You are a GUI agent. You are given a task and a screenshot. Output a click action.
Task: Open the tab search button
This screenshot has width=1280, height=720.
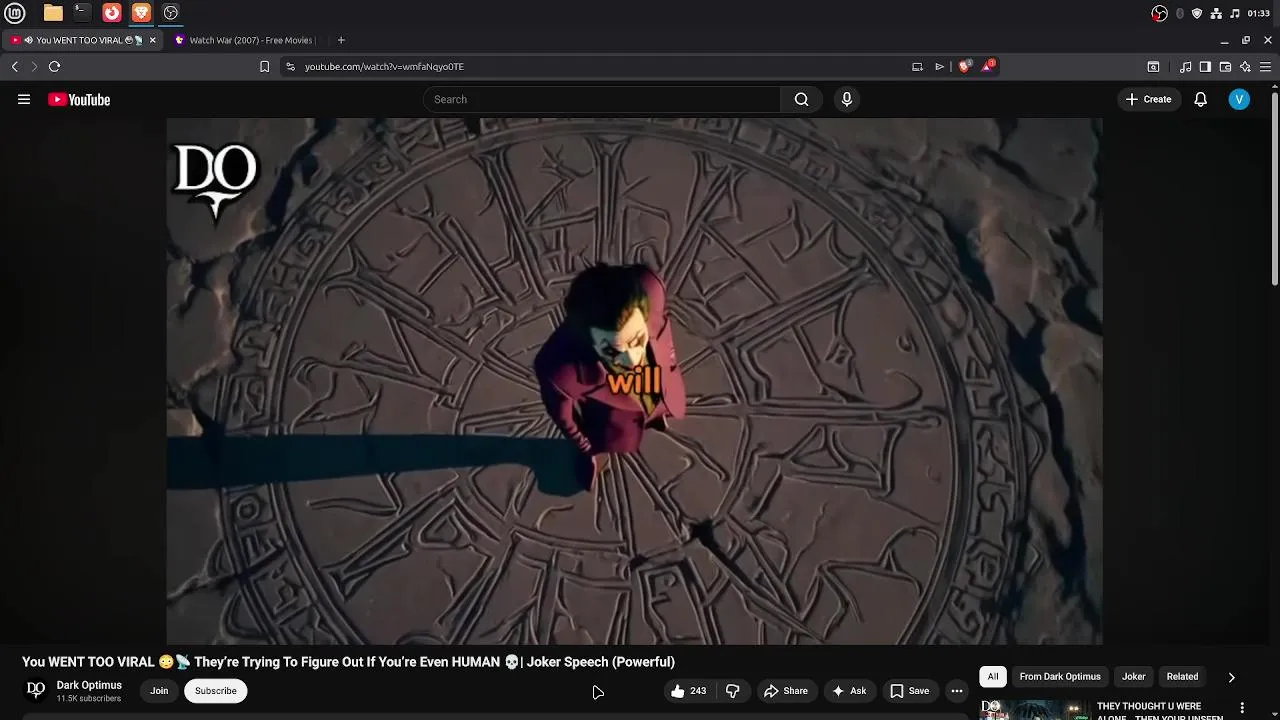[x=1153, y=67]
